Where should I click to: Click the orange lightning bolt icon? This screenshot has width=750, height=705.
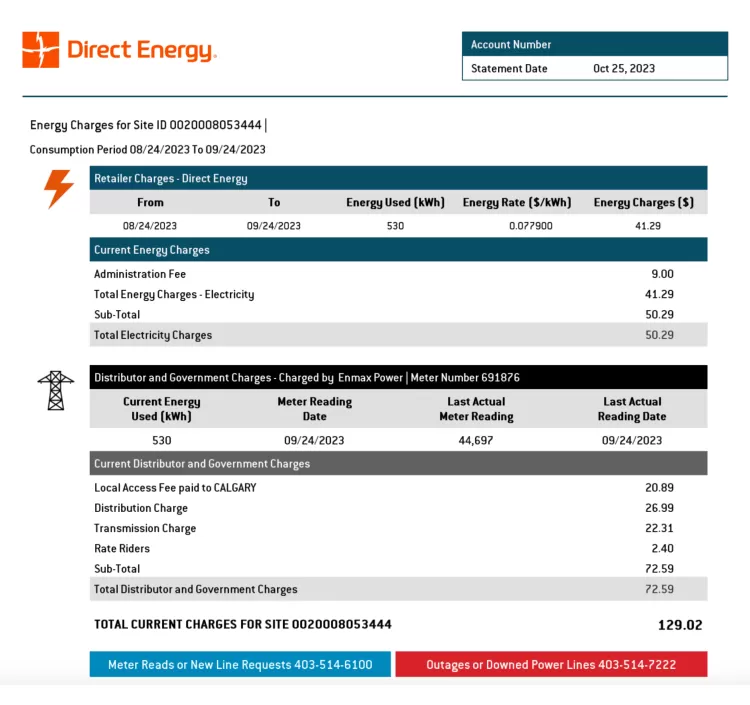point(59,188)
